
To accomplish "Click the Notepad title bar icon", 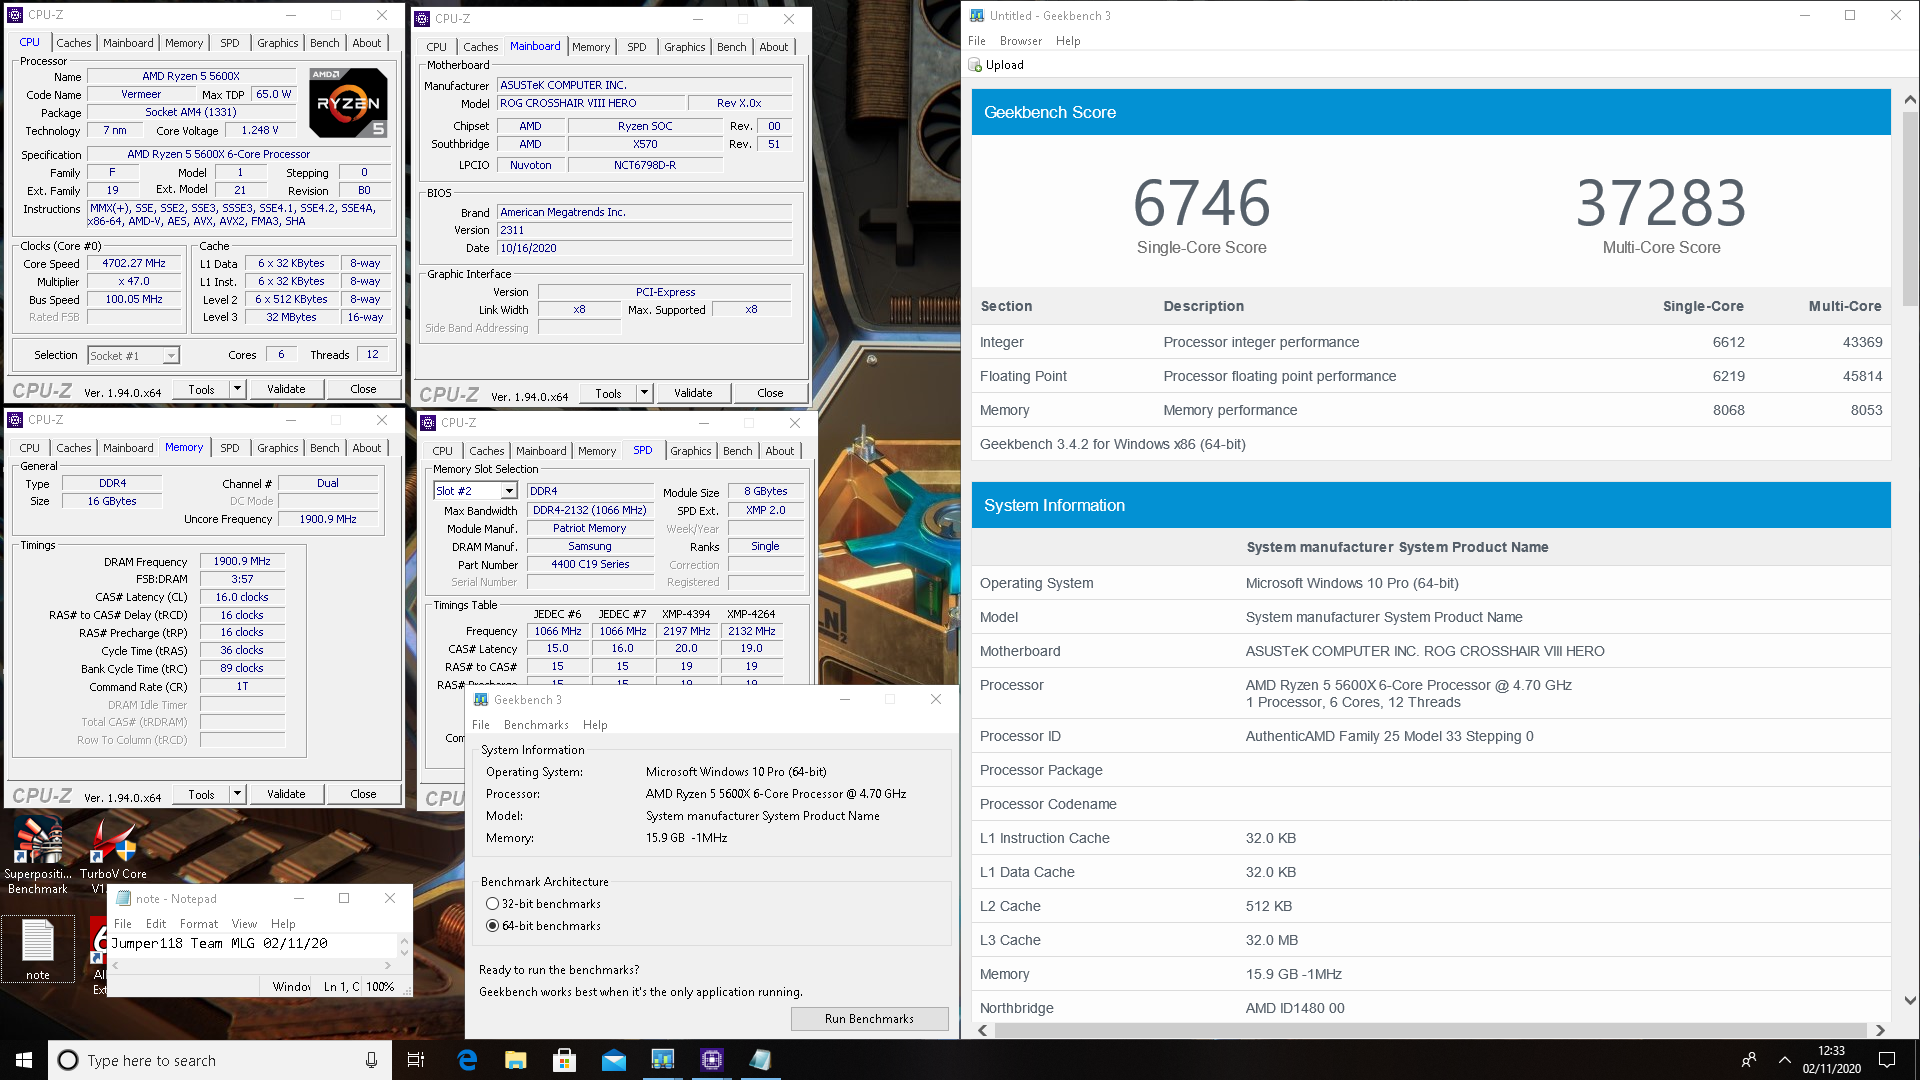I will (124, 898).
